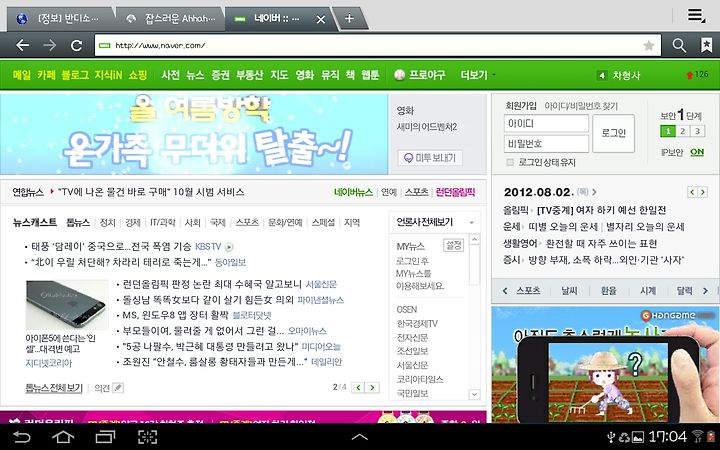Open 프로야구 baseball icon link
The height and width of the screenshot is (450, 720).
pyautogui.click(x=399, y=75)
